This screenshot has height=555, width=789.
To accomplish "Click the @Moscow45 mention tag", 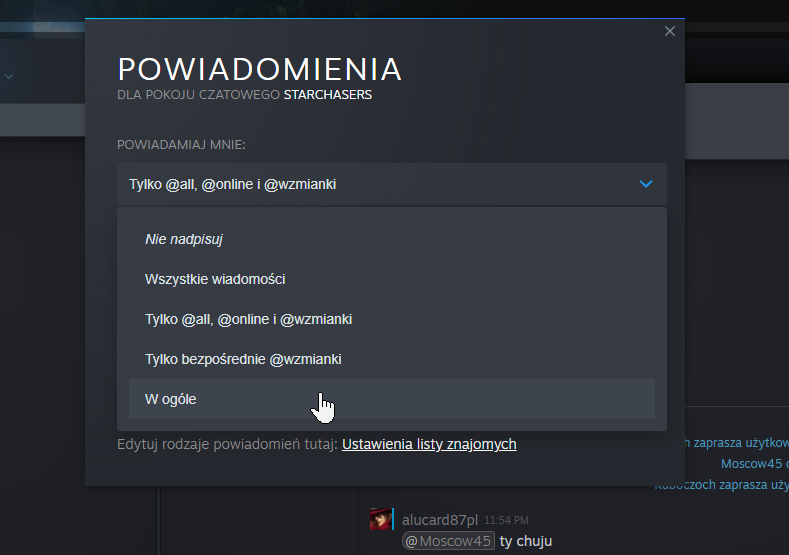I will point(448,541).
